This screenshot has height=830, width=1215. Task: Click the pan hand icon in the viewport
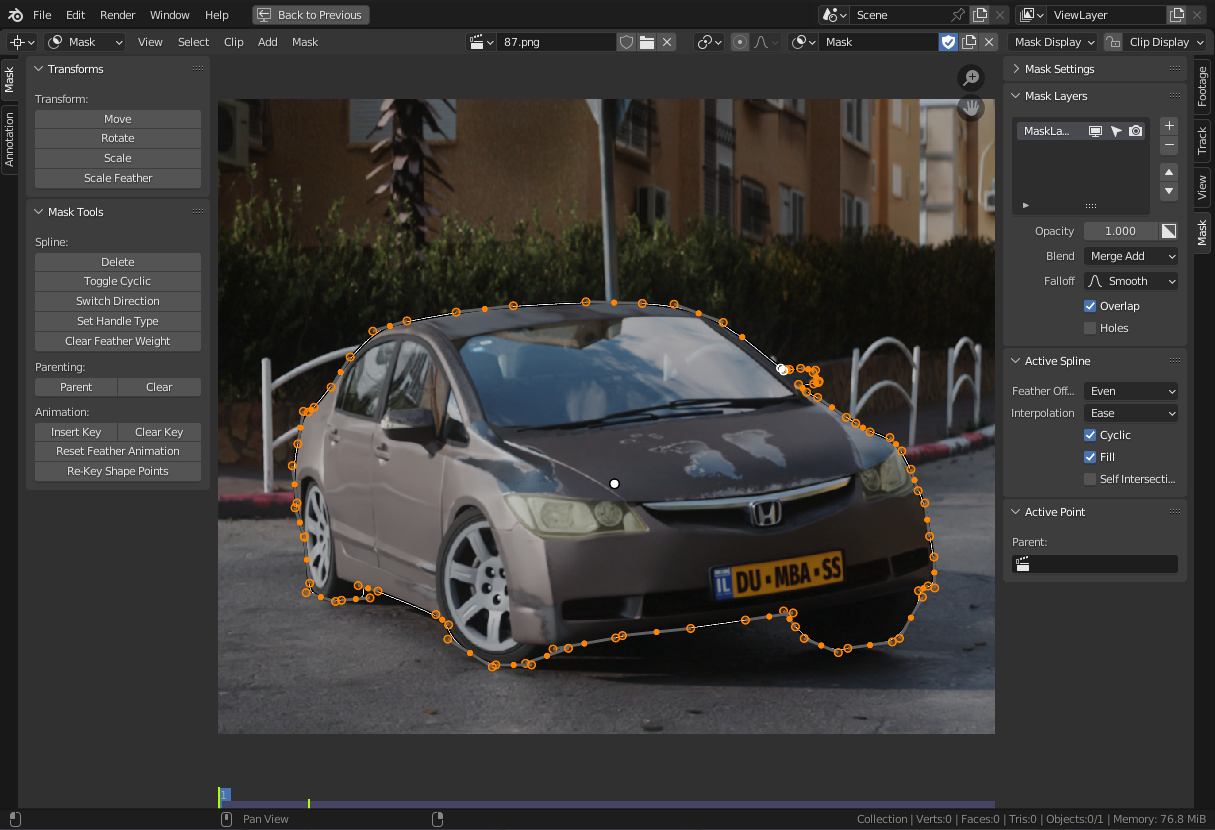(x=970, y=108)
